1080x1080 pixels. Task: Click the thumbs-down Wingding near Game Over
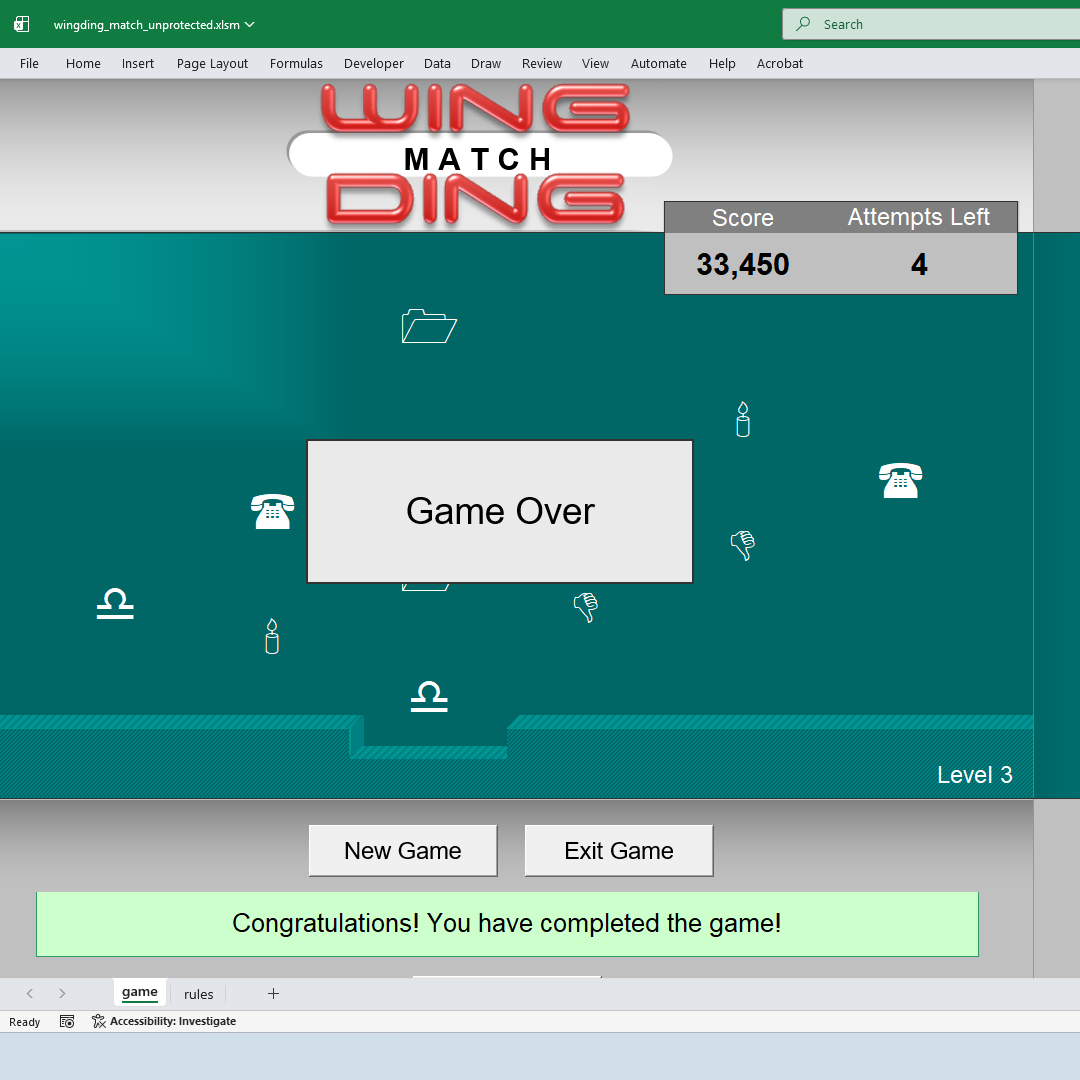[x=586, y=607]
